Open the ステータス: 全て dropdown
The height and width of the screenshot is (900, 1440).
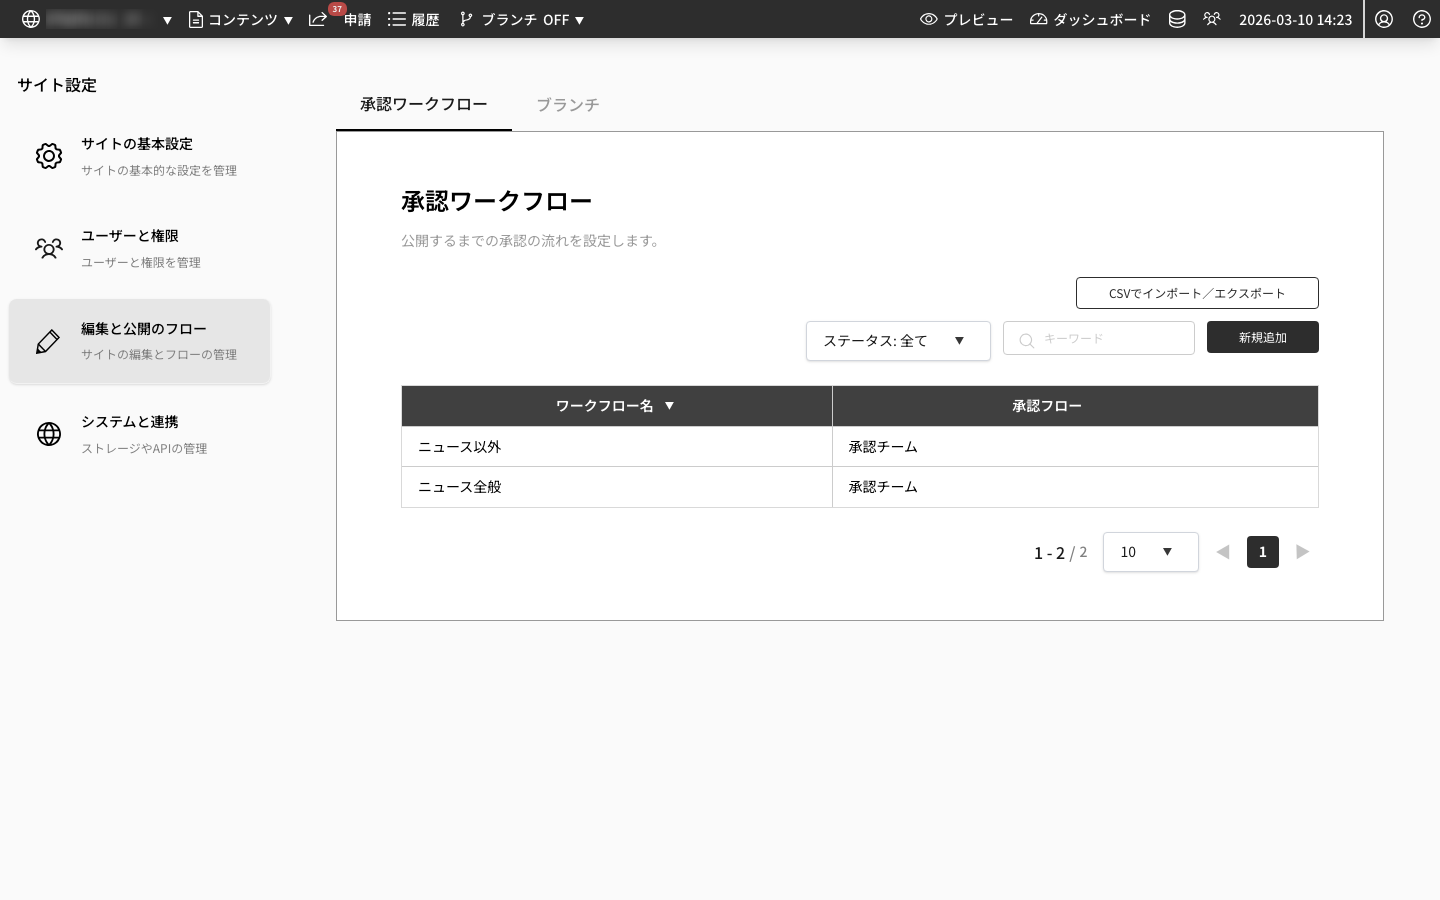898,341
